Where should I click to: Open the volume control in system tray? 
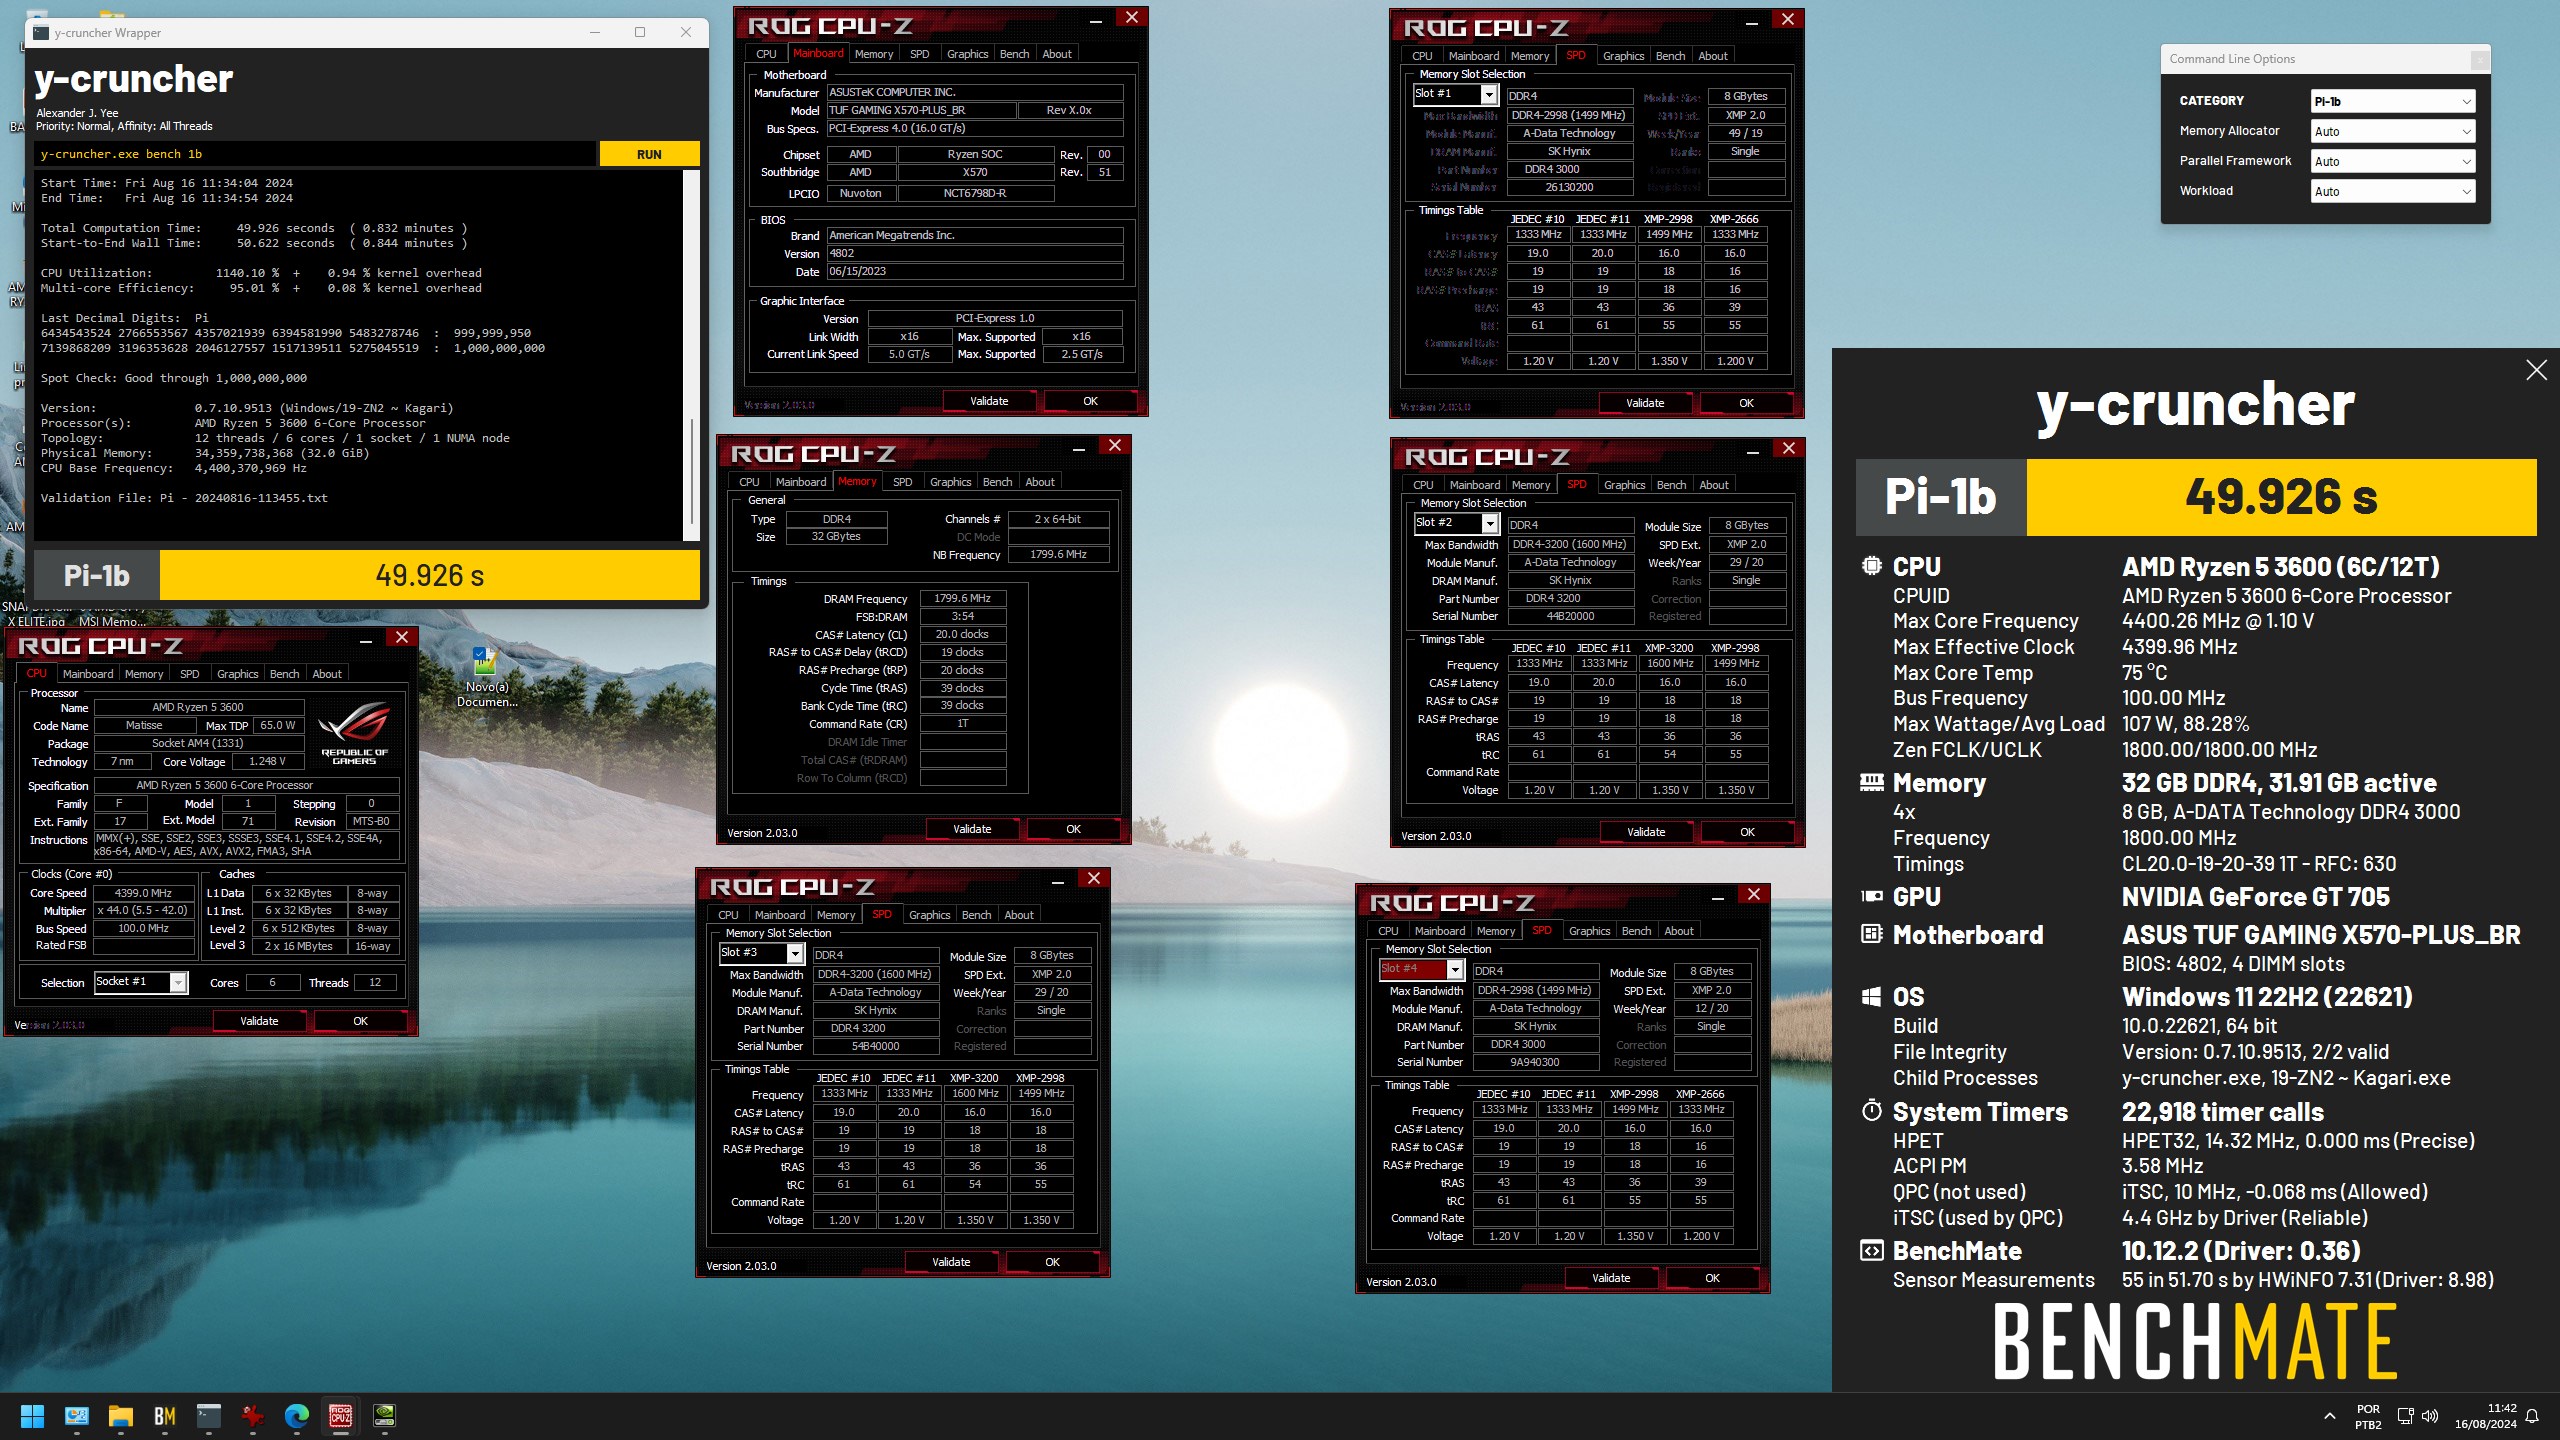[x=2430, y=1416]
